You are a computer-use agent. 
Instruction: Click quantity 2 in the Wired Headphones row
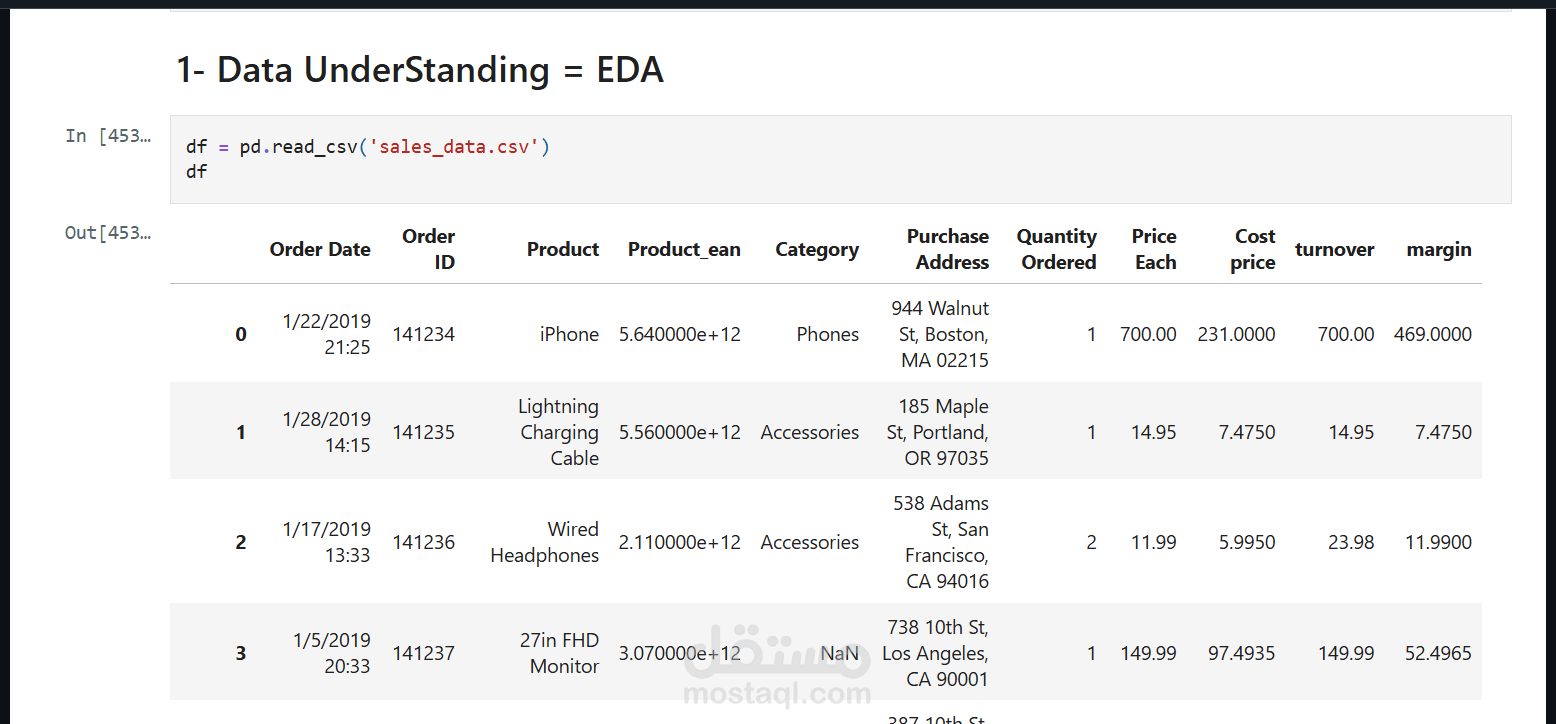(x=1091, y=542)
